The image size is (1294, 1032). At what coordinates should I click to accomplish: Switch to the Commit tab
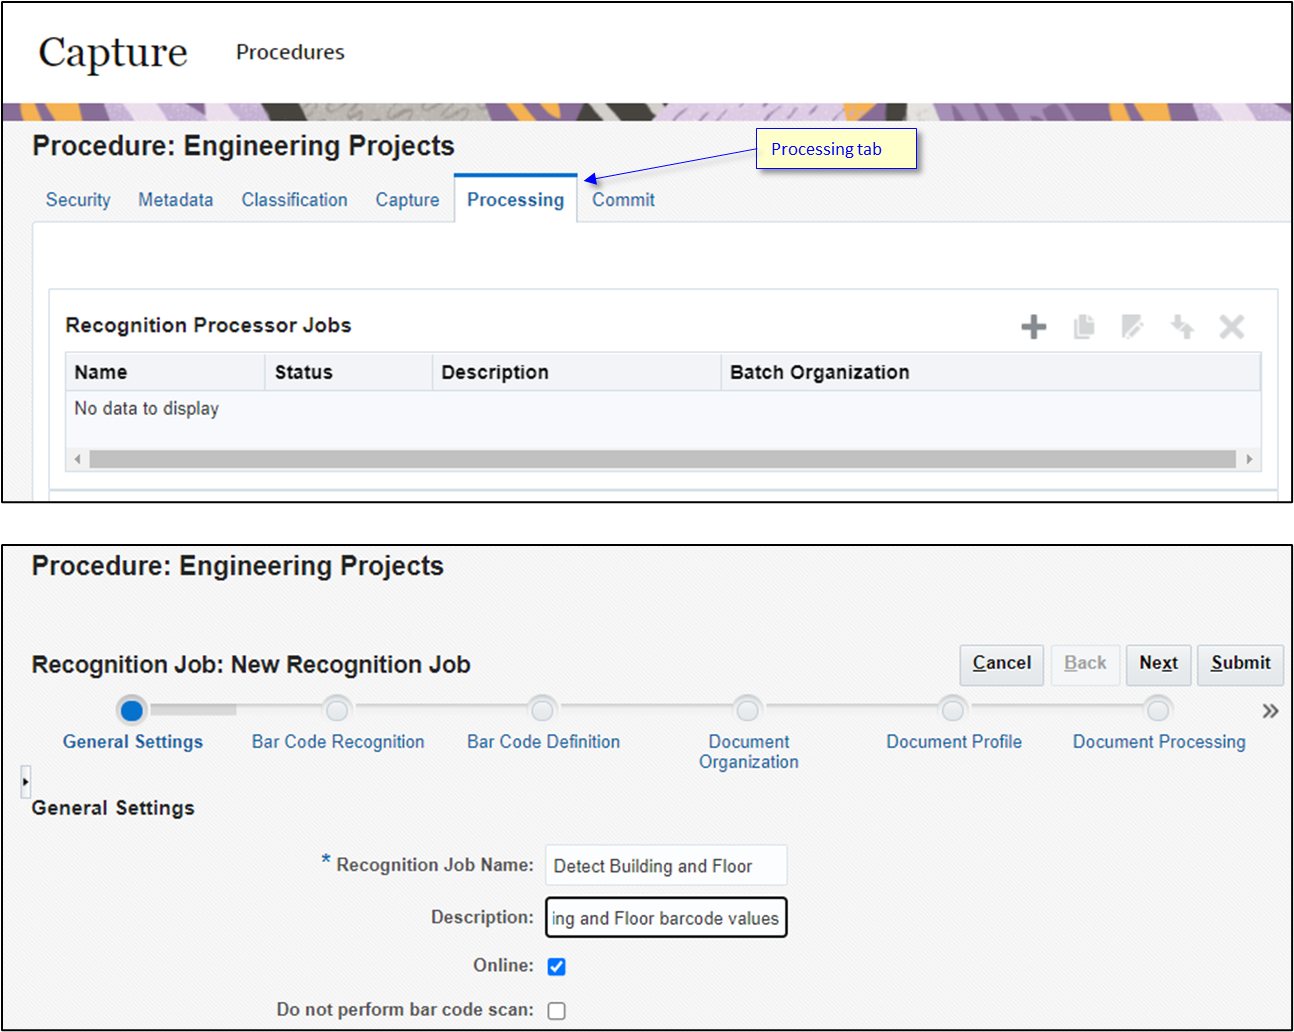622,199
